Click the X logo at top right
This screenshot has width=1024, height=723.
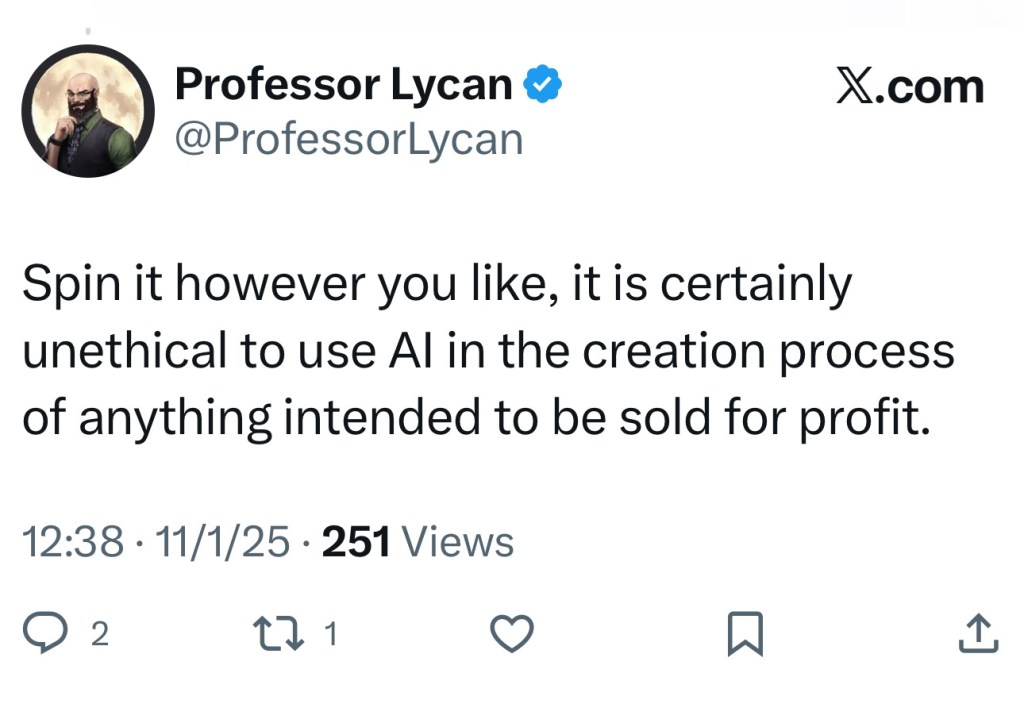856,87
